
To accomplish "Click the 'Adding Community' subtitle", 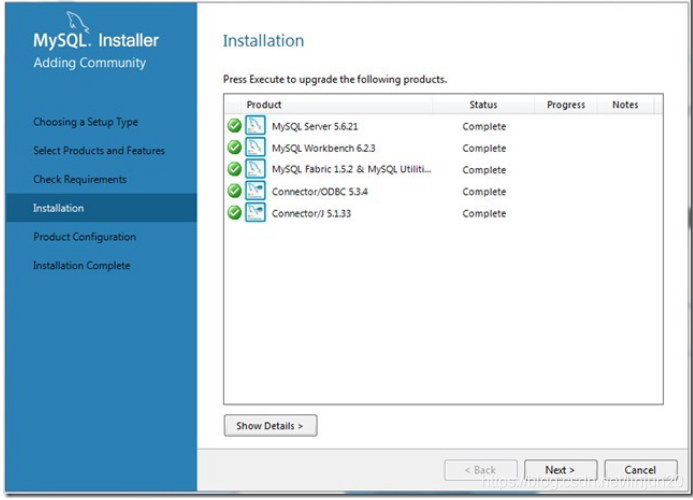I will tap(89, 63).
